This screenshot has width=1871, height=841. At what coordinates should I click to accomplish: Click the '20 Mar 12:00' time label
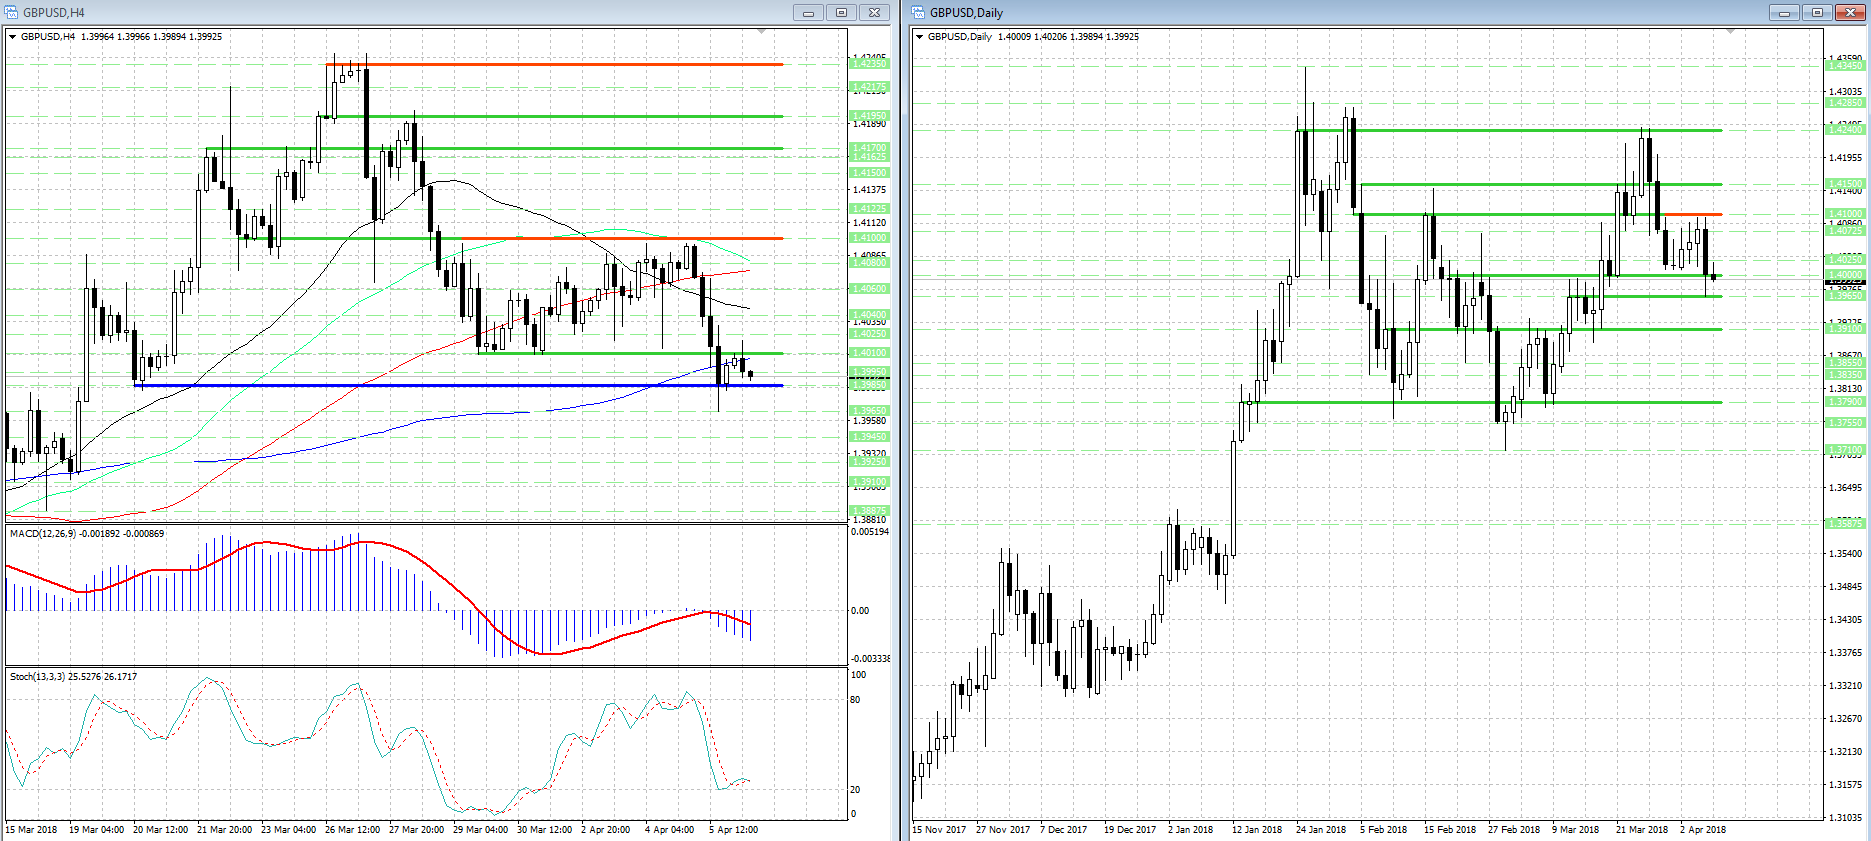(160, 830)
